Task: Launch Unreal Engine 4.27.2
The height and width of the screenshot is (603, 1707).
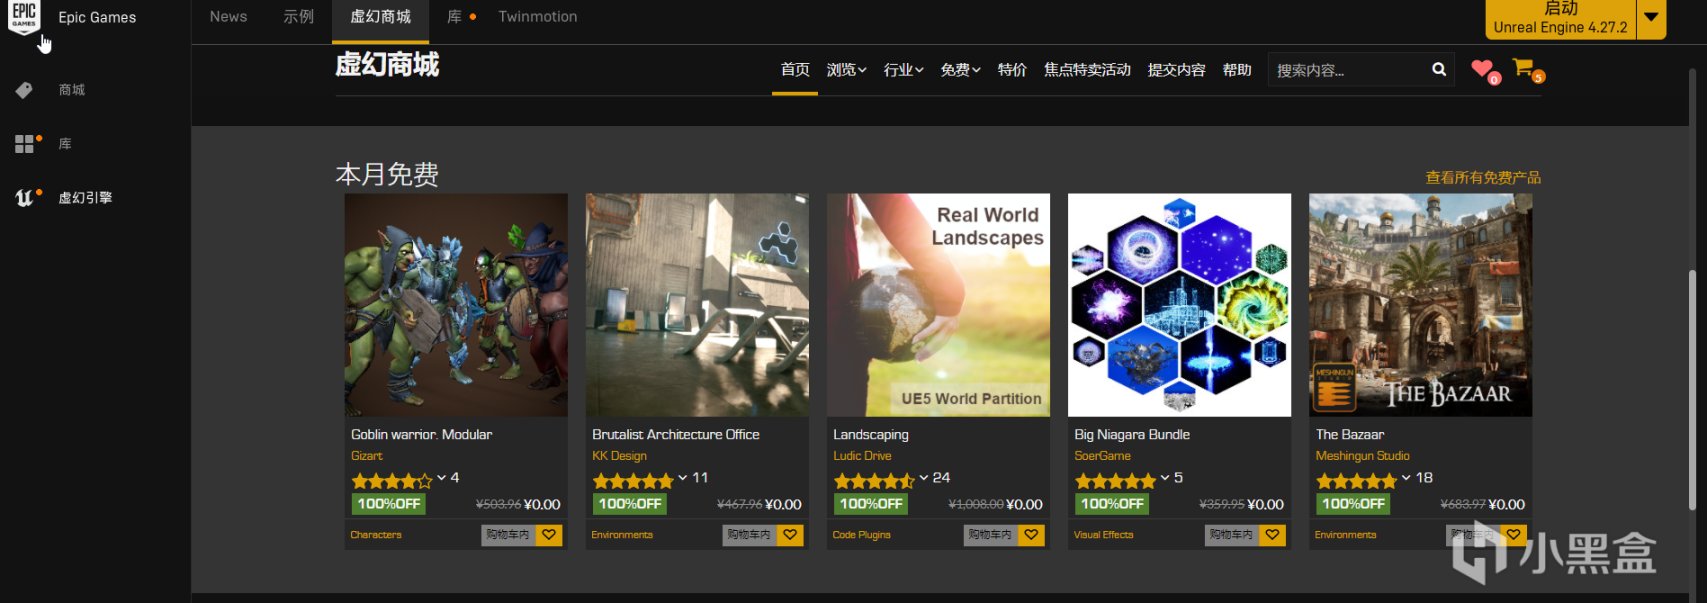Action: click(1560, 18)
